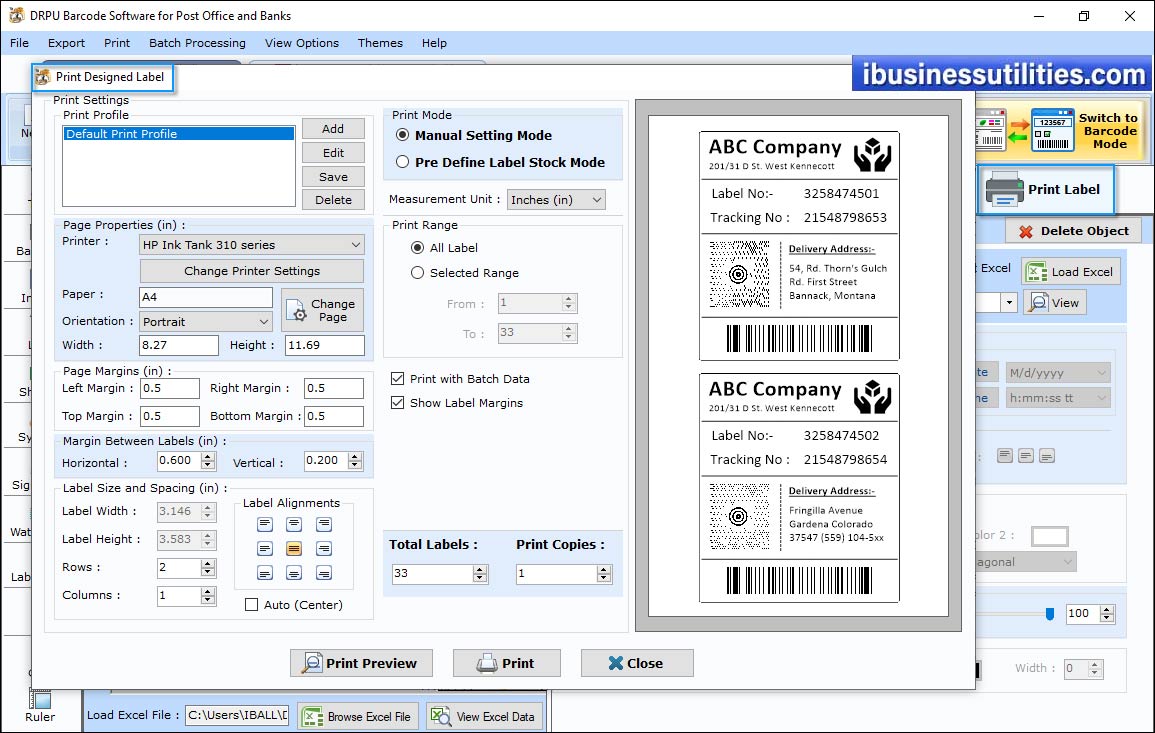Open Measurement Unit dropdown
The width and height of the screenshot is (1155, 733).
(x=556, y=200)
